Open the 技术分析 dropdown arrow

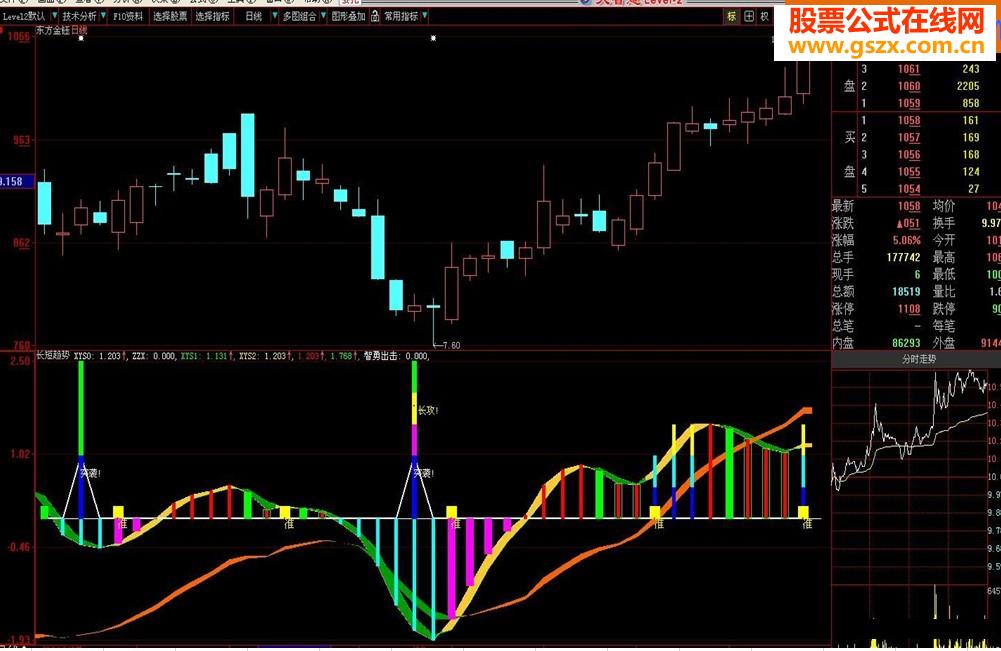(103, 16)
